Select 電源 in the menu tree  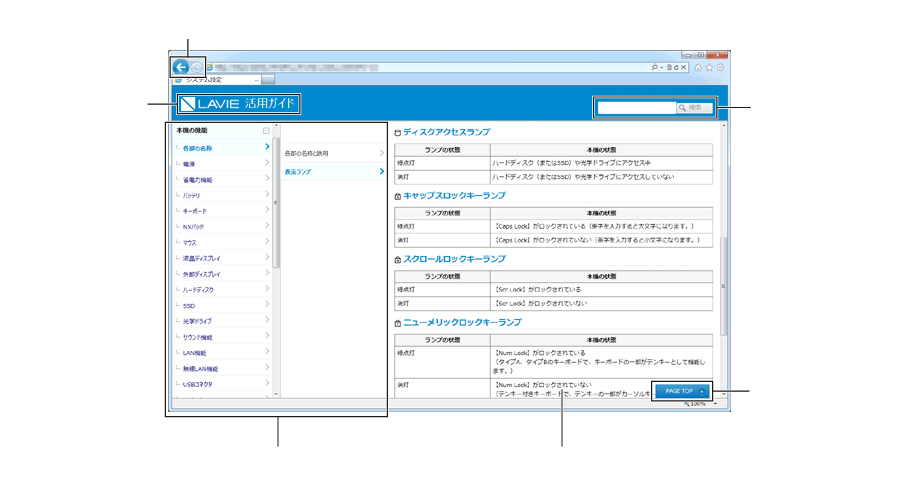189,164
